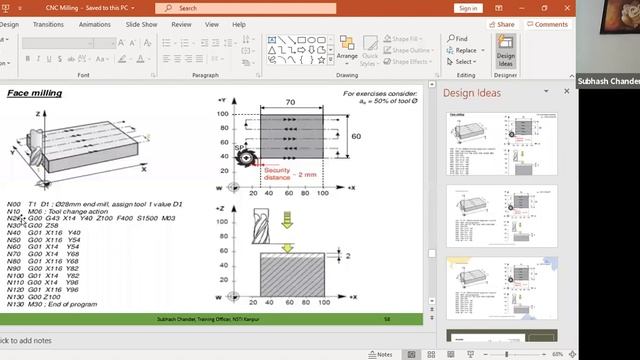Open the View tab
Screen dimensions: 640x360
(x=212, y=24)
